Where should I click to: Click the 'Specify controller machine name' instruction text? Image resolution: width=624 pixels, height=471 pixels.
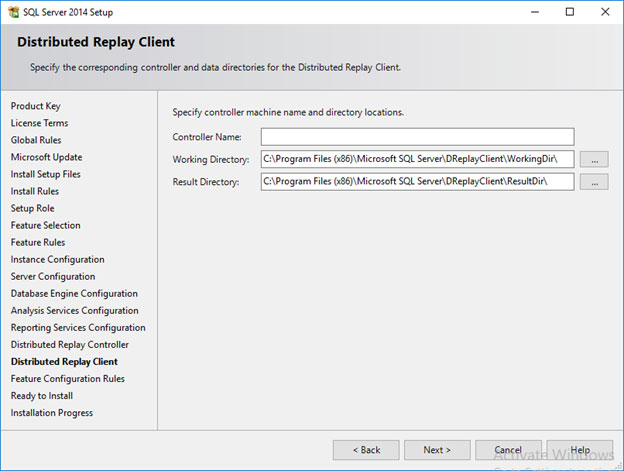point(288,113)
